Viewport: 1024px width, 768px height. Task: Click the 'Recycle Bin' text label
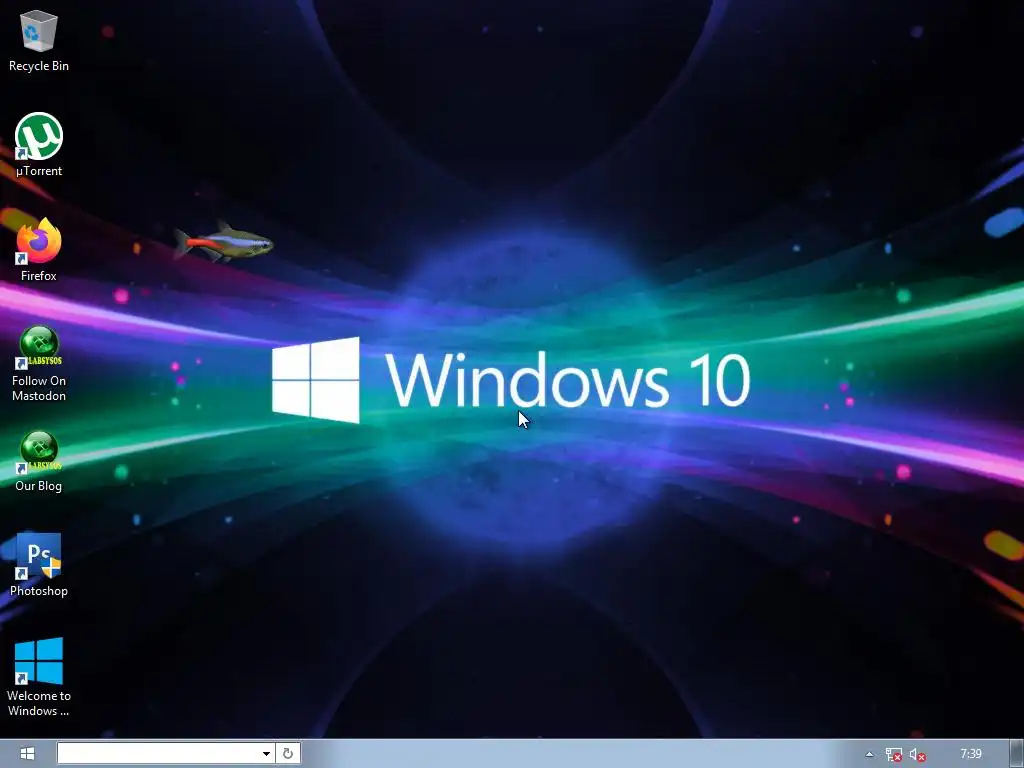pyautogui.click(x=39, y=66)
